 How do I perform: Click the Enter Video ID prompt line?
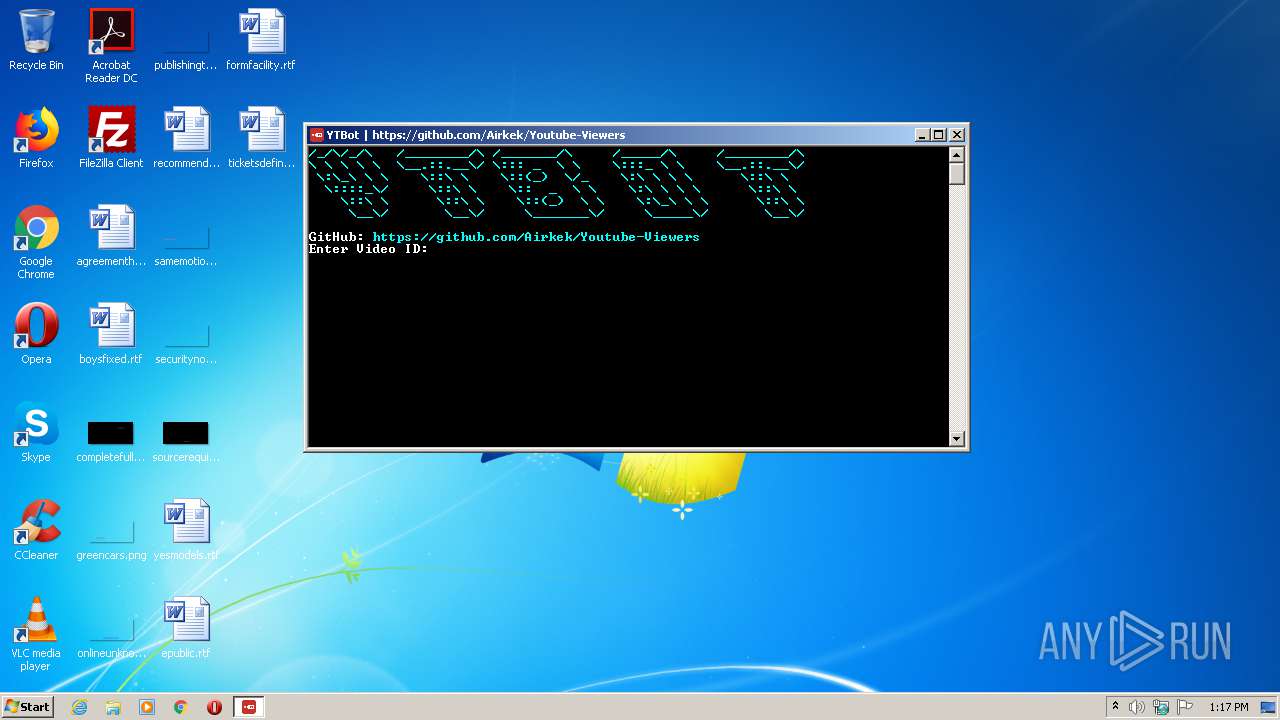(x=368, y=249)
